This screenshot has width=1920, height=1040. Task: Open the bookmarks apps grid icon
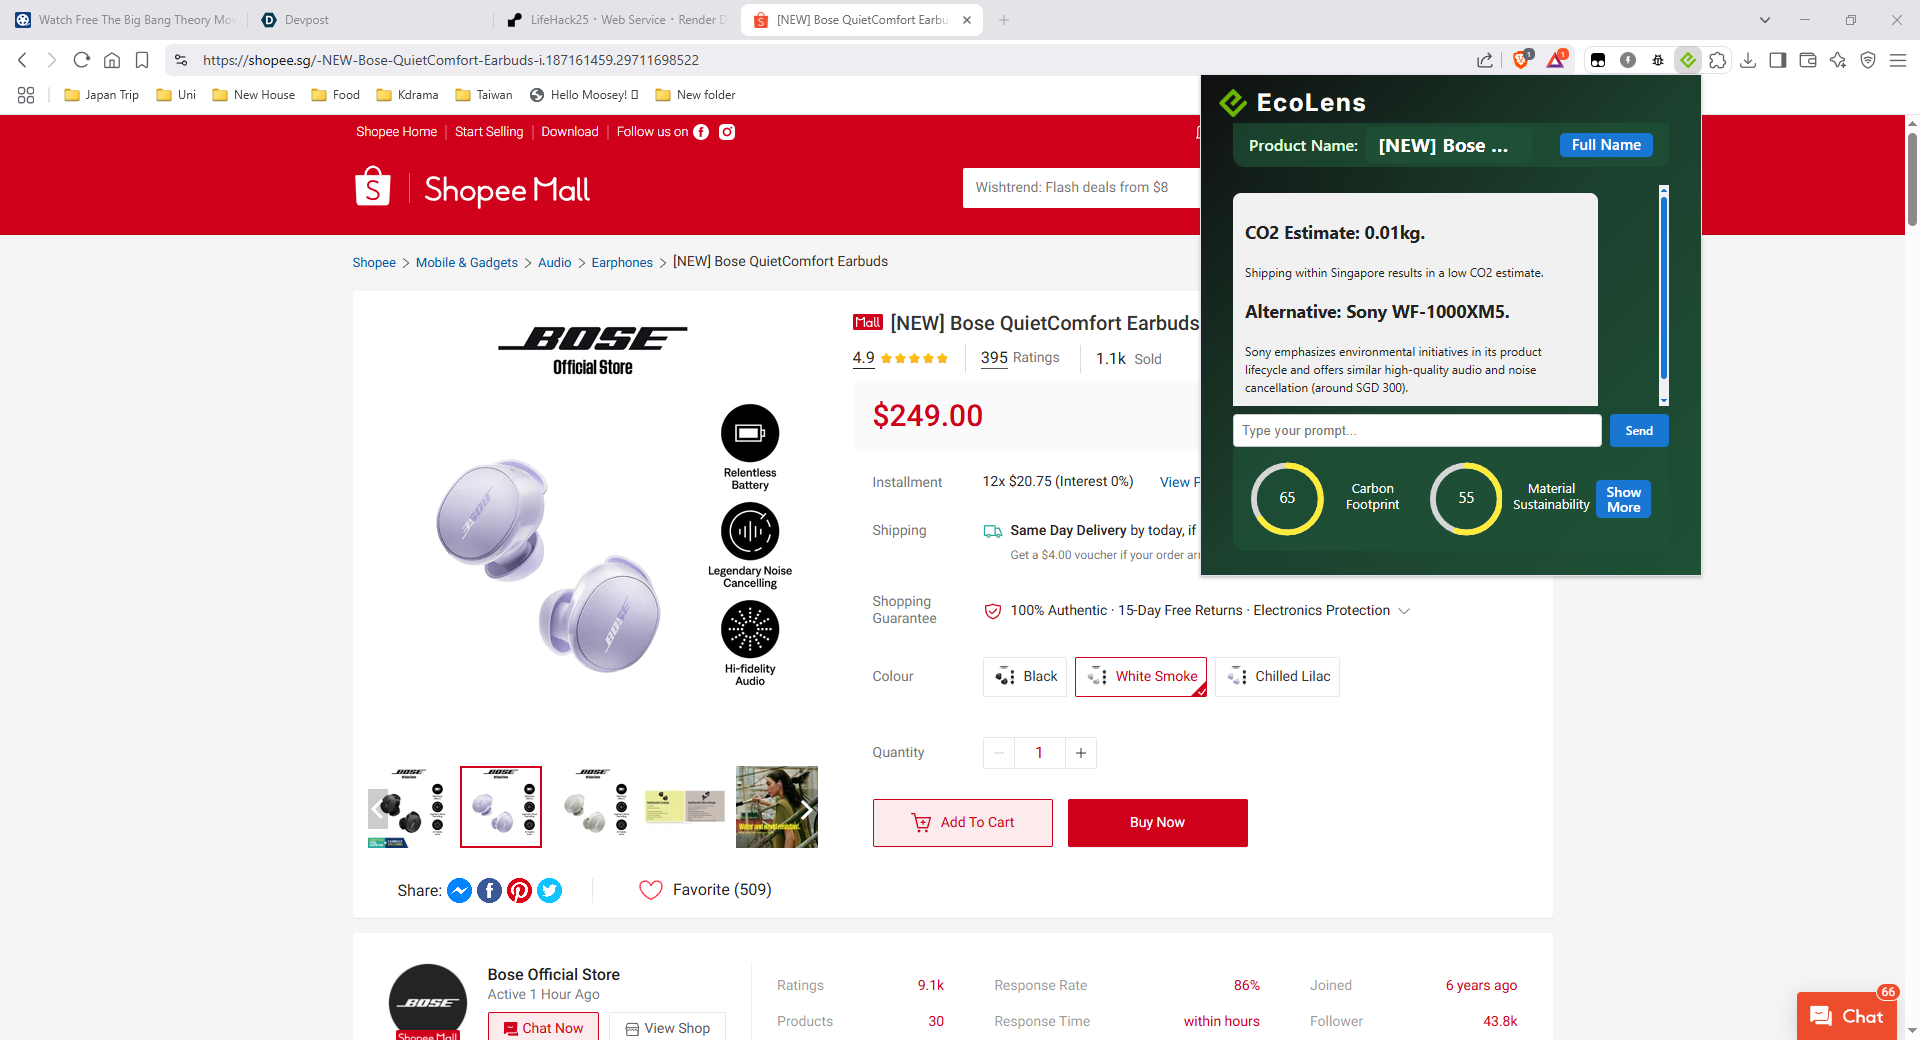tap(26, 95)
